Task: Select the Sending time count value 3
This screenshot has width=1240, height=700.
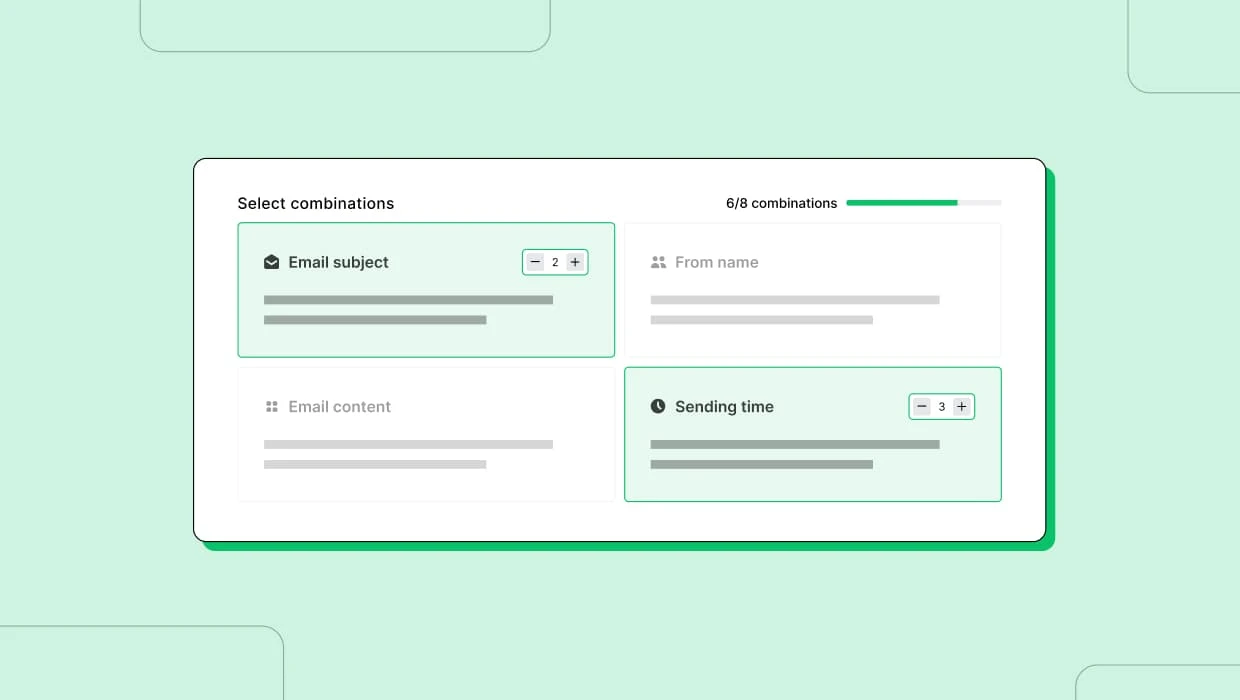Action: click(x=941, y=407)
